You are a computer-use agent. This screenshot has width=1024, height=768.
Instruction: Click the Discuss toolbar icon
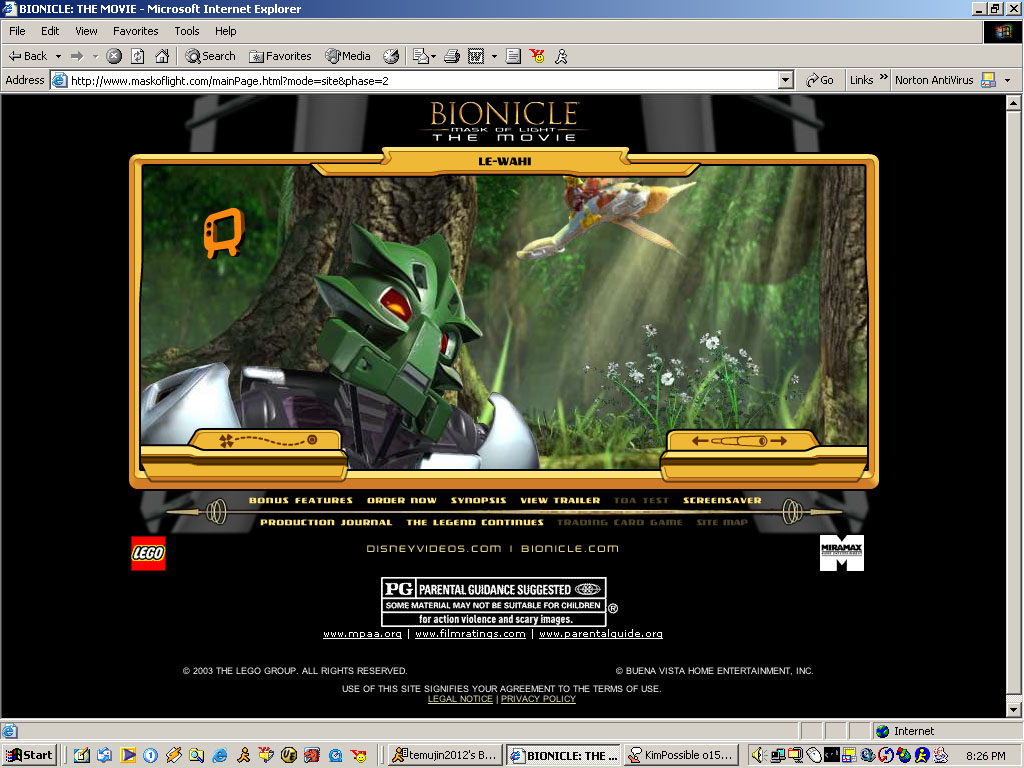pyautogui.click(x=513, y=56)
